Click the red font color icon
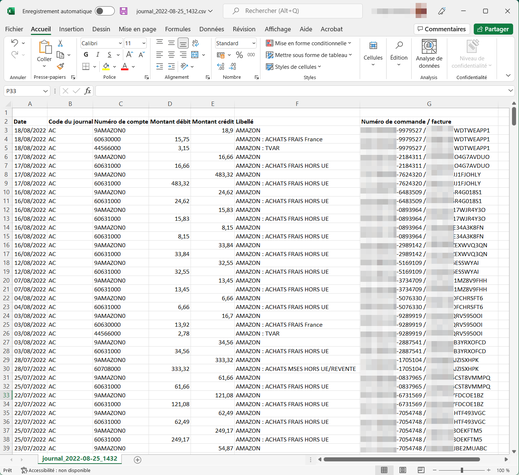The image size is (519, 475). coord(125,66)
